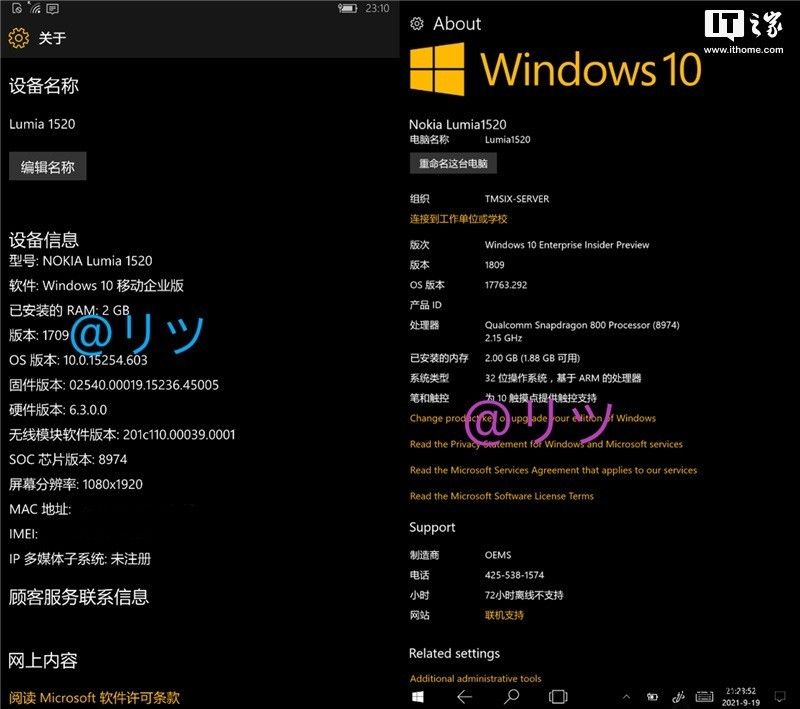Select 72小时离线不支持 hours value
The image size is (800, 709).
524,595
